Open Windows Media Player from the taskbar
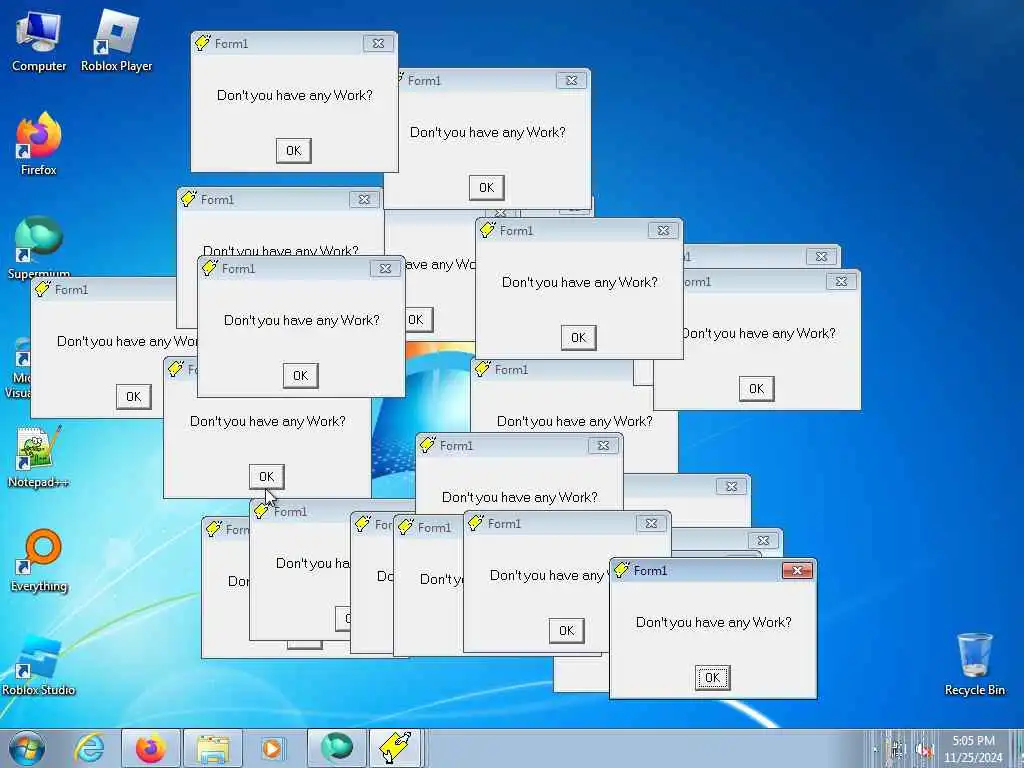 272,748
